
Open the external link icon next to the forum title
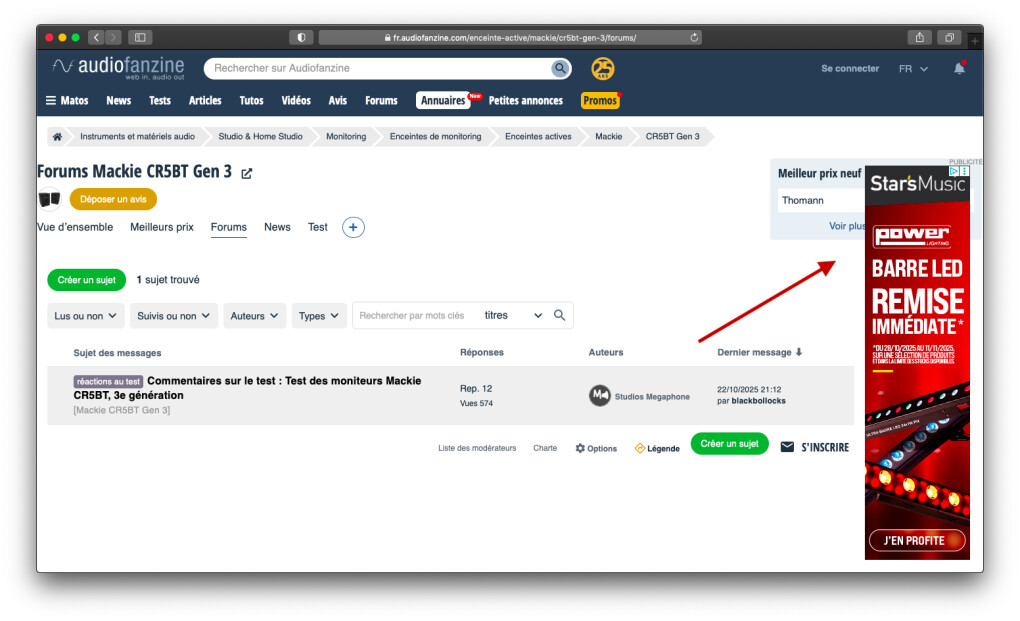click(x=247, y=173)
